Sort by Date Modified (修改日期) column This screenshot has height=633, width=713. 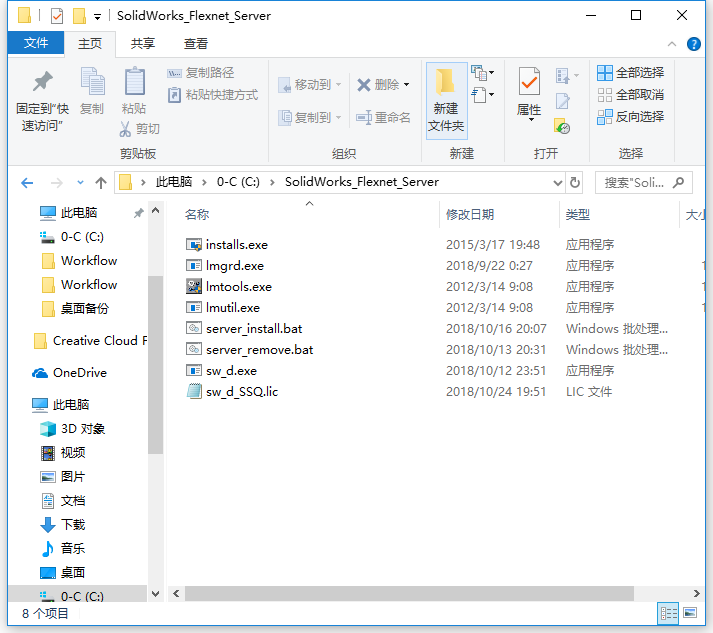pyautogui.click(x=470, y=215)
